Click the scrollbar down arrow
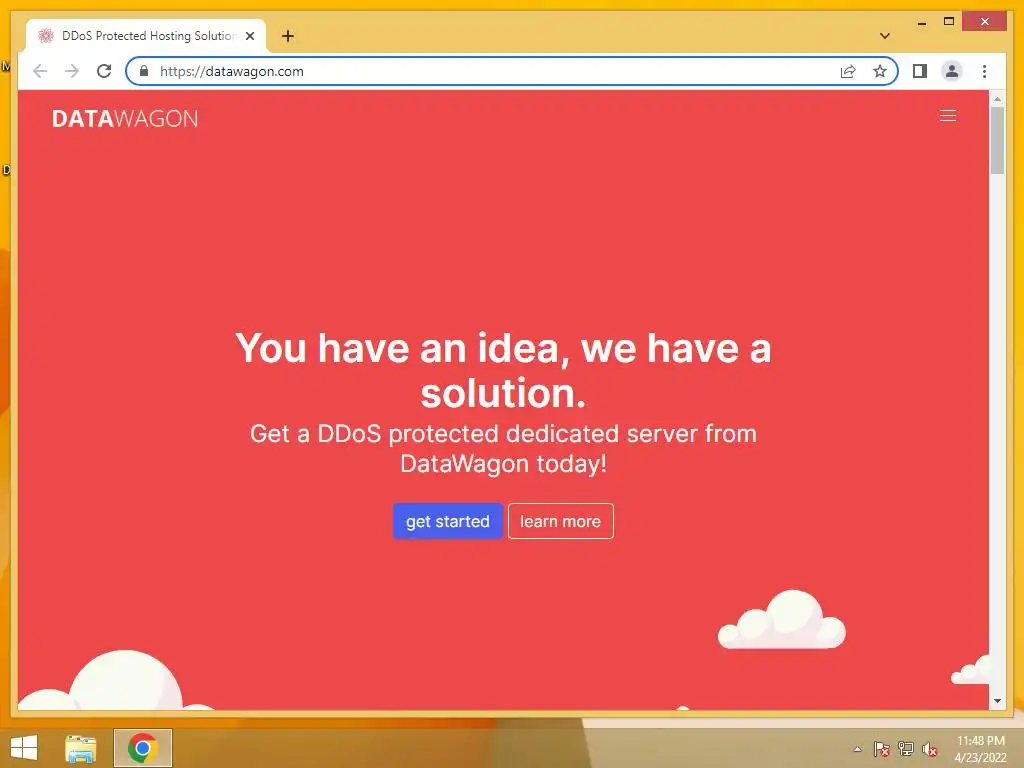Viewport: 1024px width, 768px height. 997,701
